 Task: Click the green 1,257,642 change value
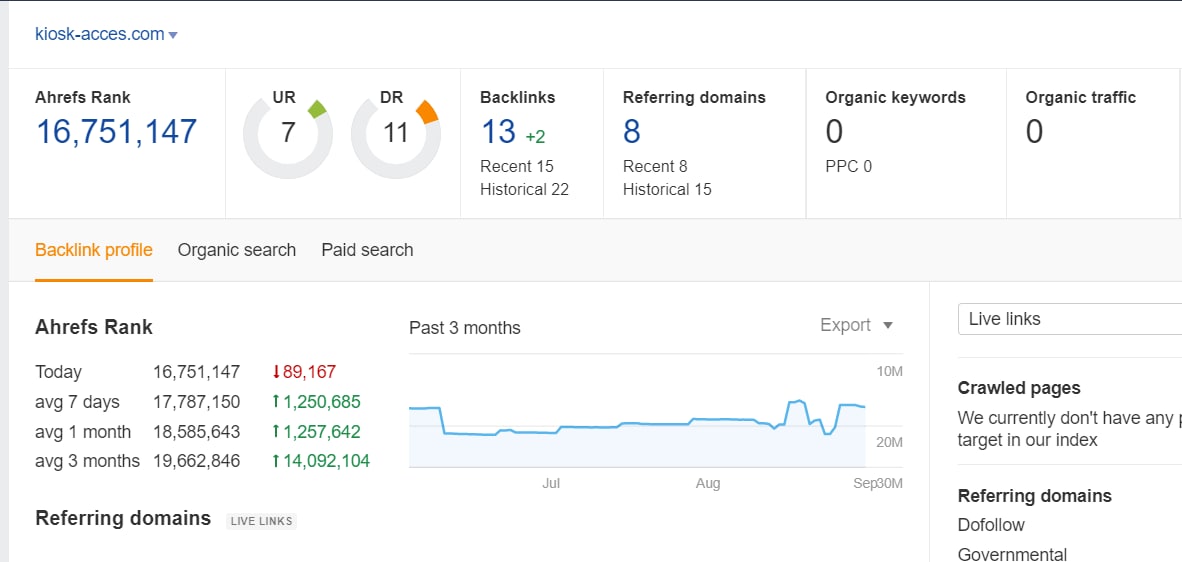316,432
